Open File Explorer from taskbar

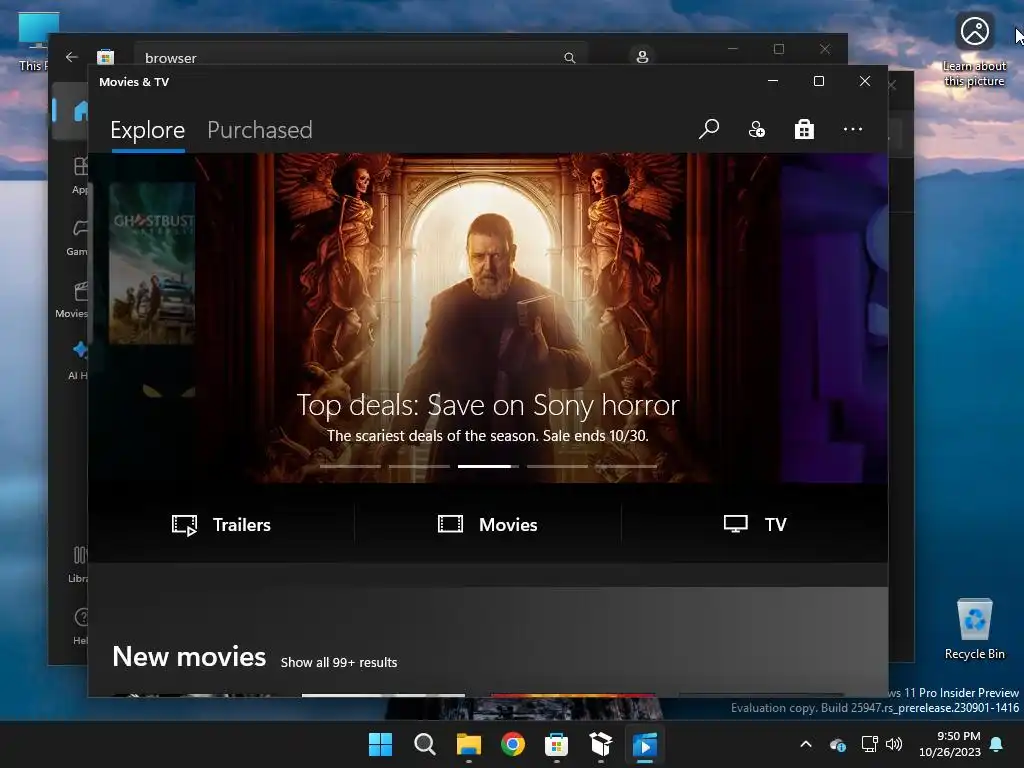tap(468, 744)
